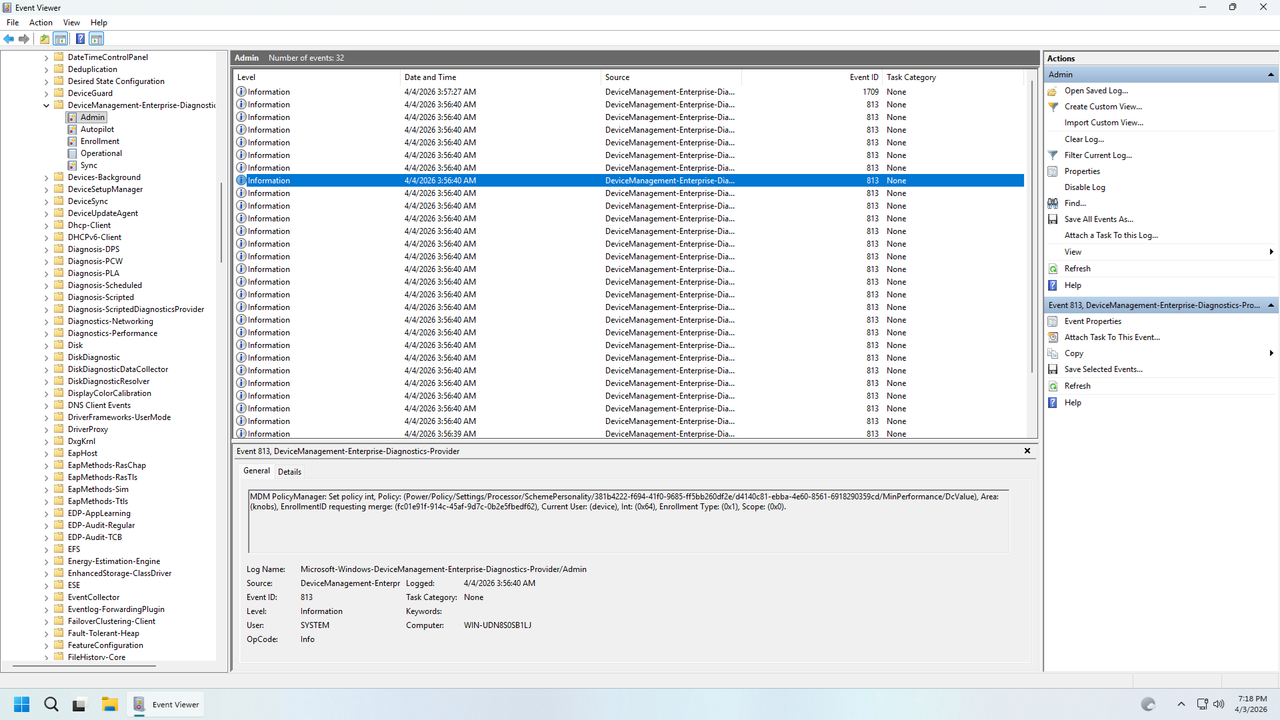Expand the Deduplication tree node
The image size is (1280, 720).
pyautogui.click(x=46, y=69)
